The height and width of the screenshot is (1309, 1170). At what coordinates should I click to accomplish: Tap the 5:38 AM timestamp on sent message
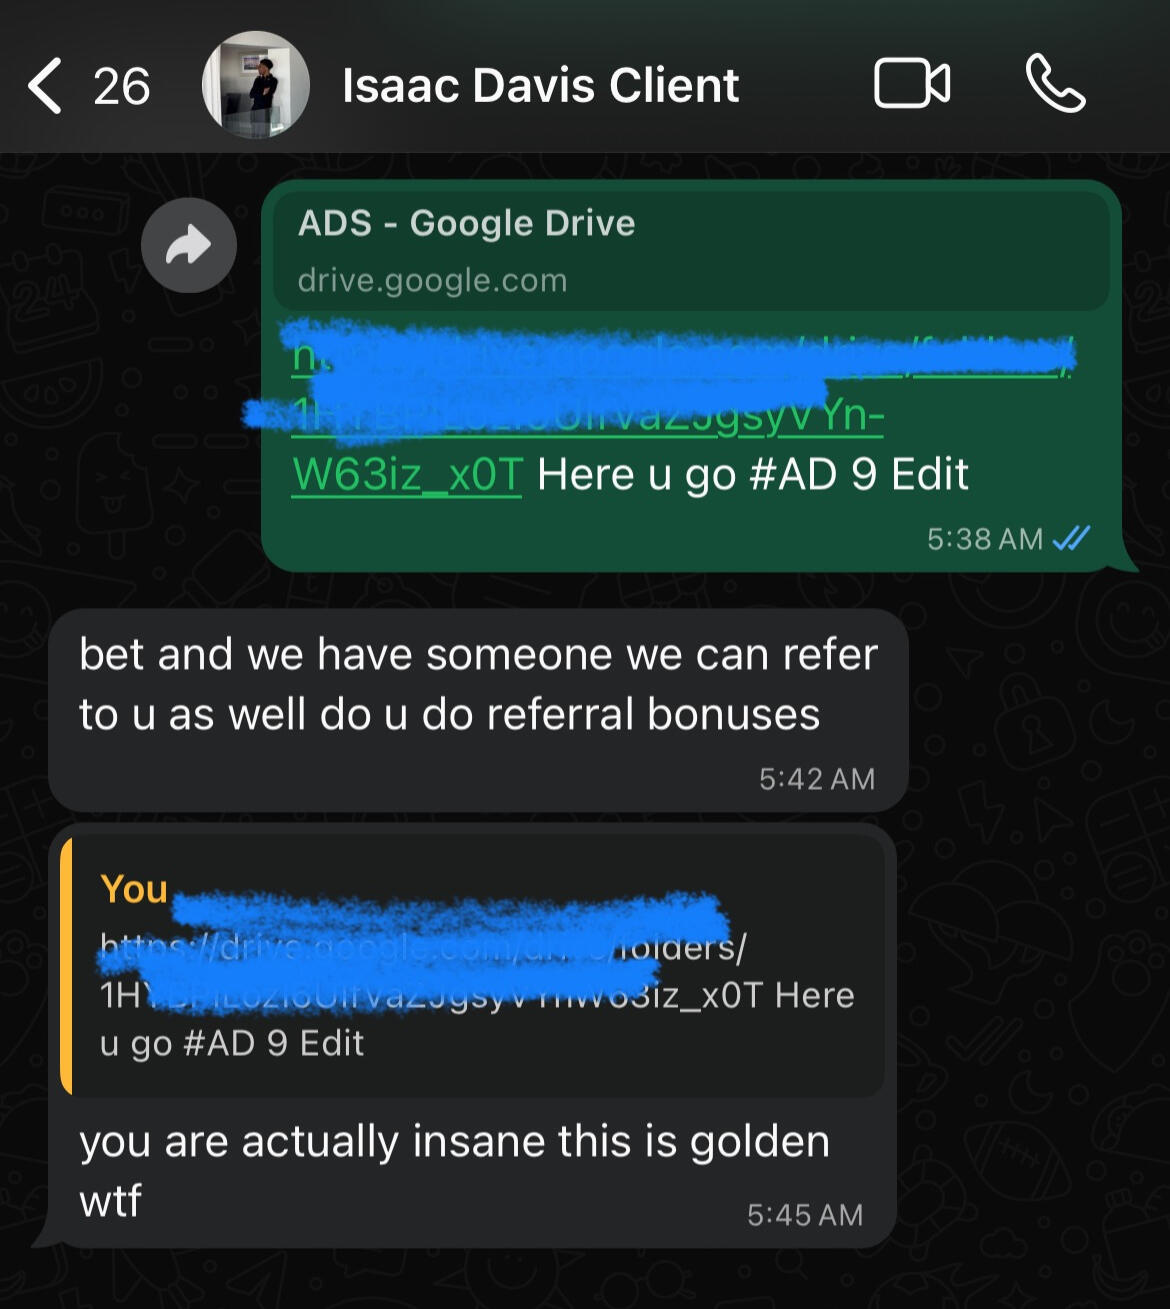click(985, 540)
